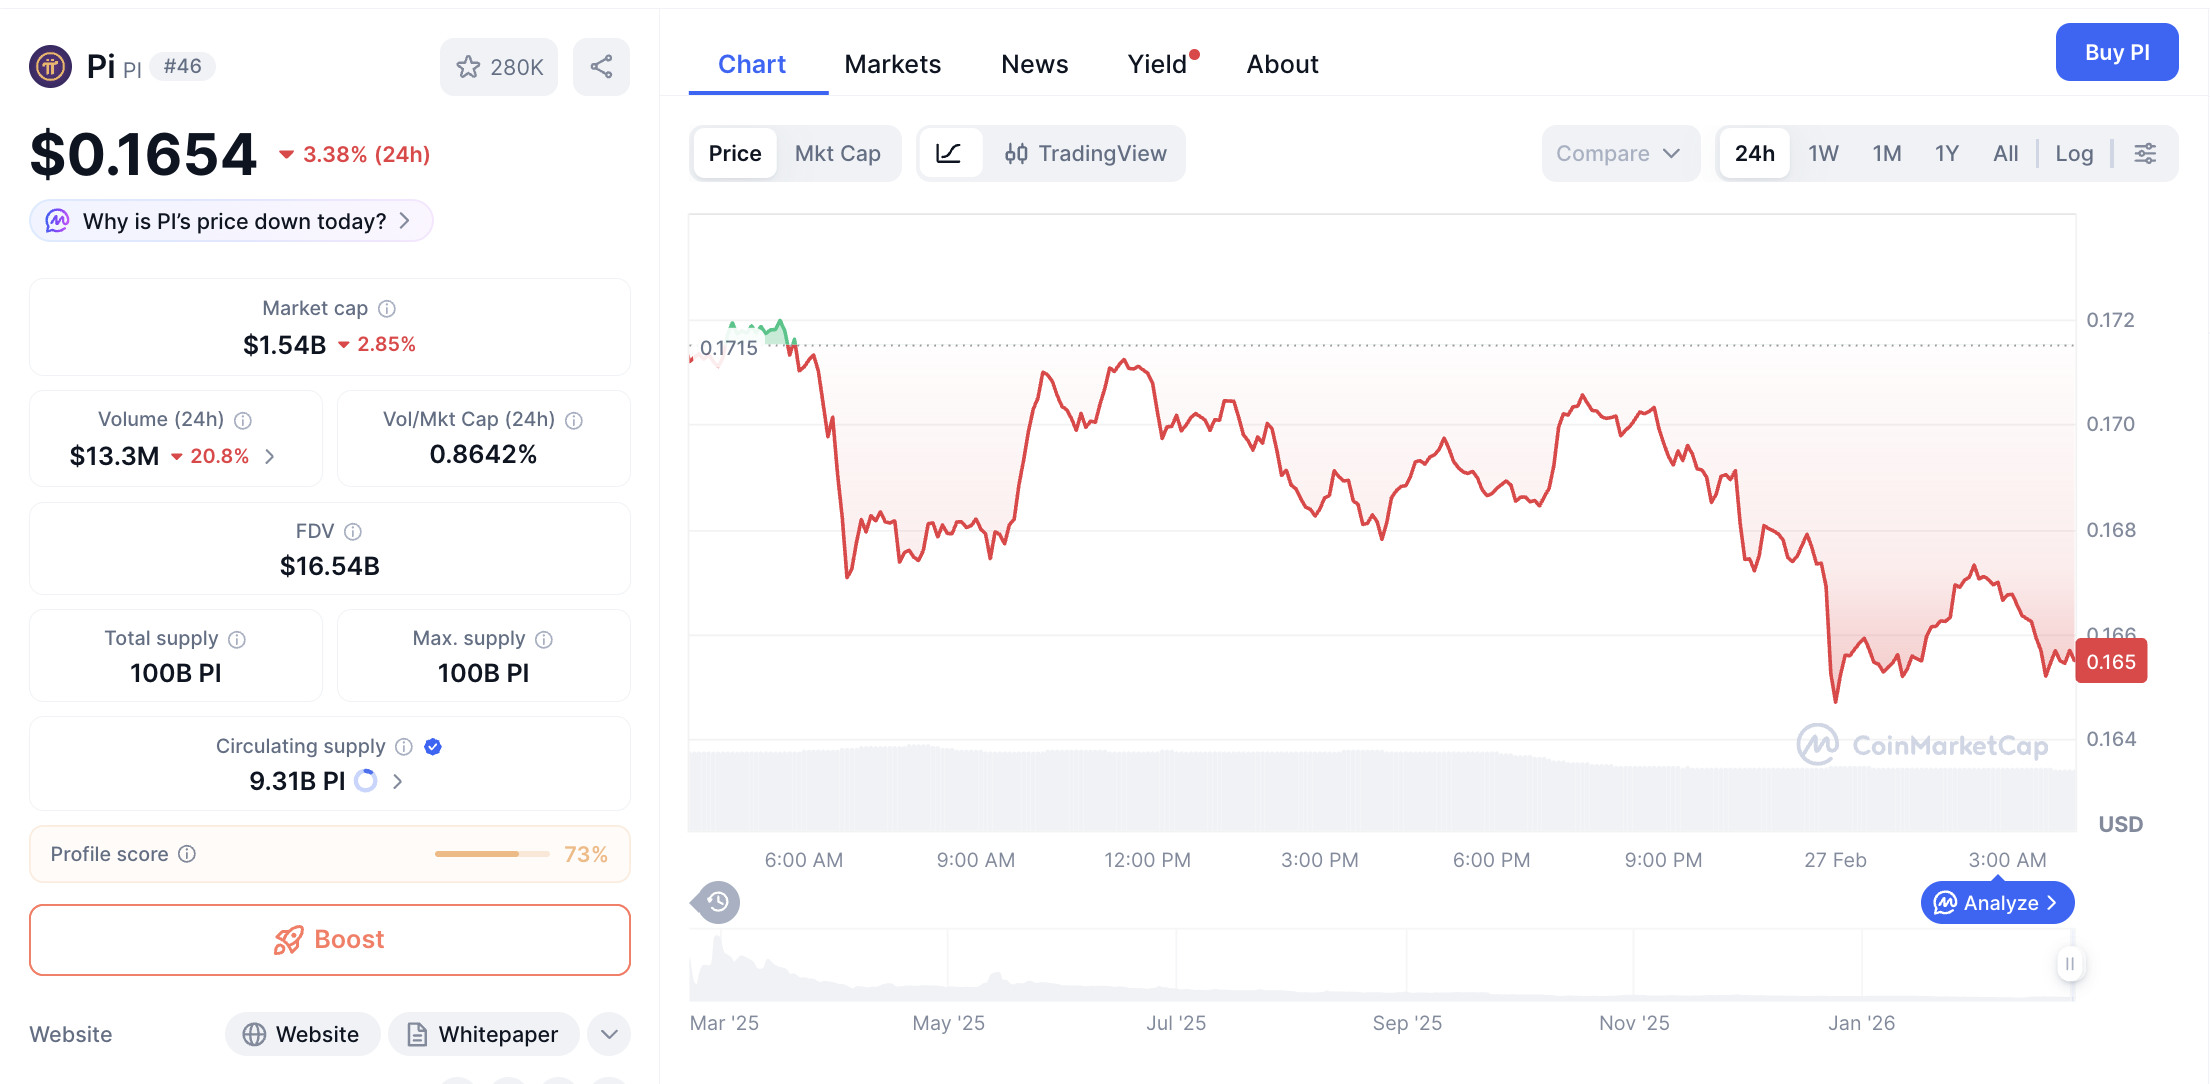Pause live chart updates with the pause control
Viewport: 2210px width, 1084px height.
(x=2070, y=964)
